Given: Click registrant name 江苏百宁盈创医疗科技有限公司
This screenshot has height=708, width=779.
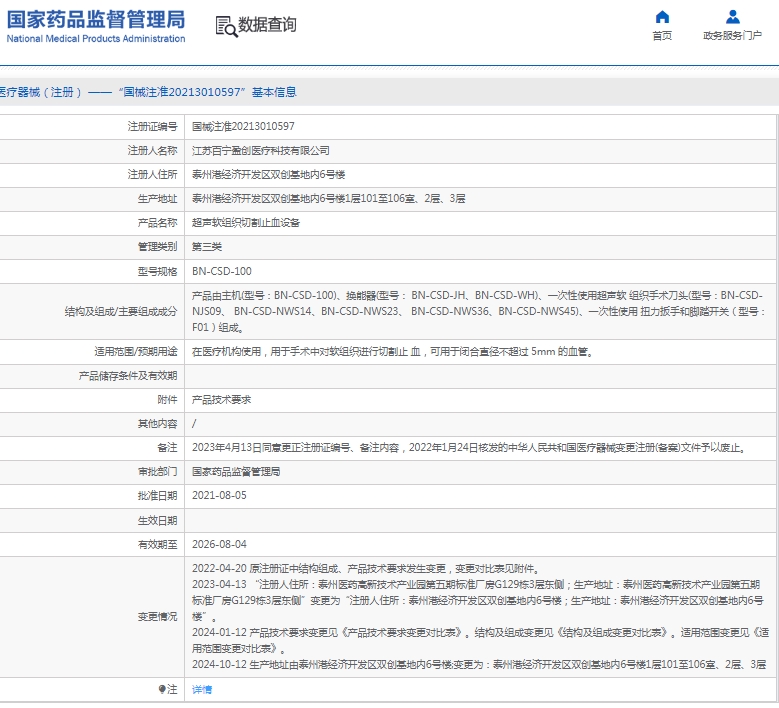Looking at the screenshot, I should pyautogui.click(x=261, y=151).
